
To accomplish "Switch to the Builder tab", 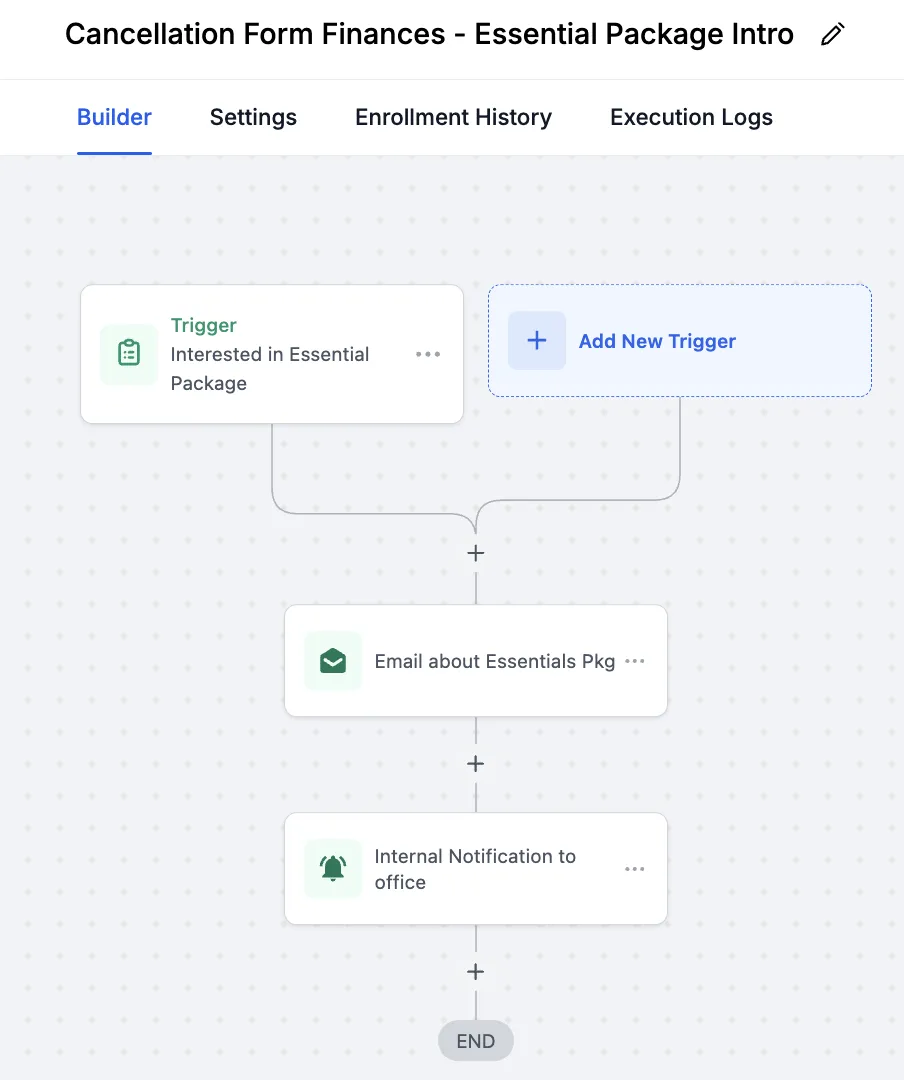I will (115, 117).
